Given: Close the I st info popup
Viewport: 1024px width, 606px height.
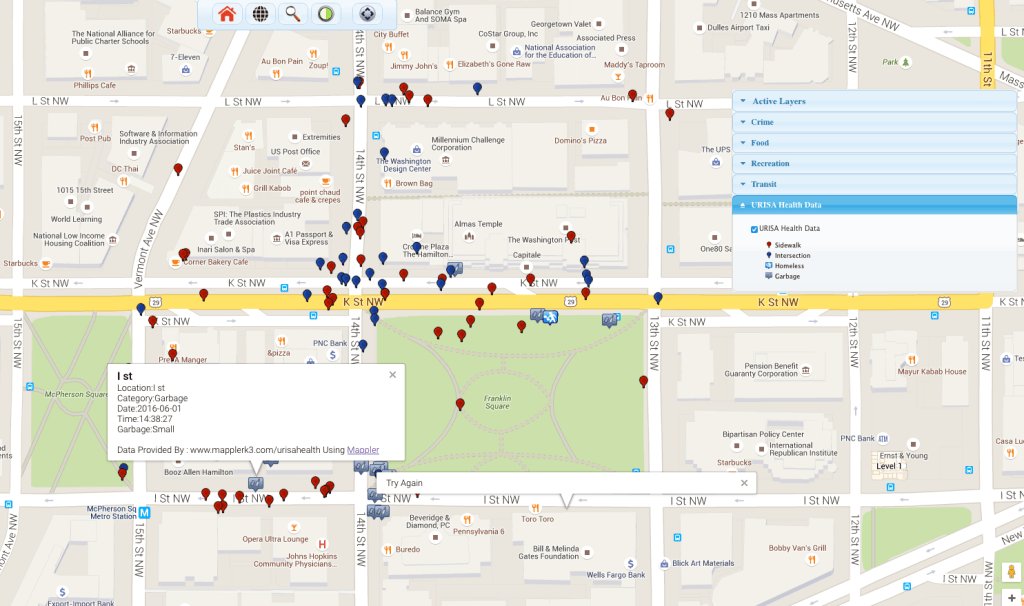Looking at the screenshot, I should [x=392, y=374].
